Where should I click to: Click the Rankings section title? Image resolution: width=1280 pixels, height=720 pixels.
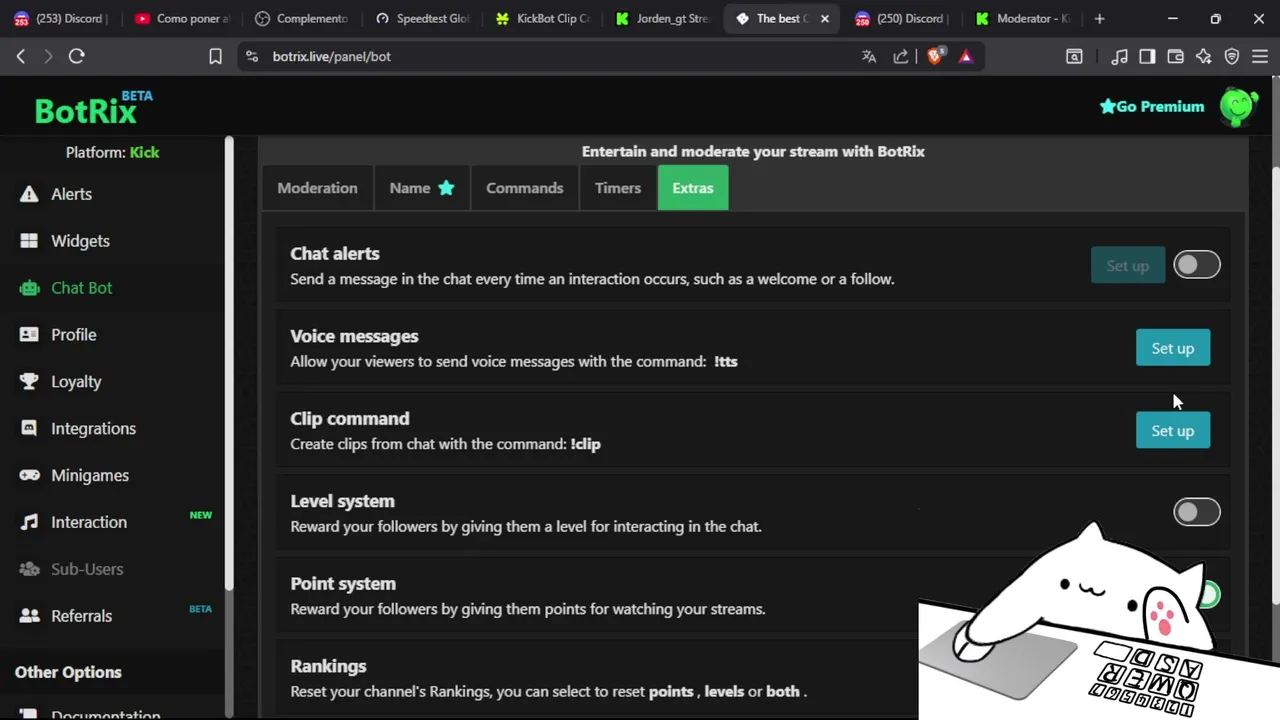[328, 666]
